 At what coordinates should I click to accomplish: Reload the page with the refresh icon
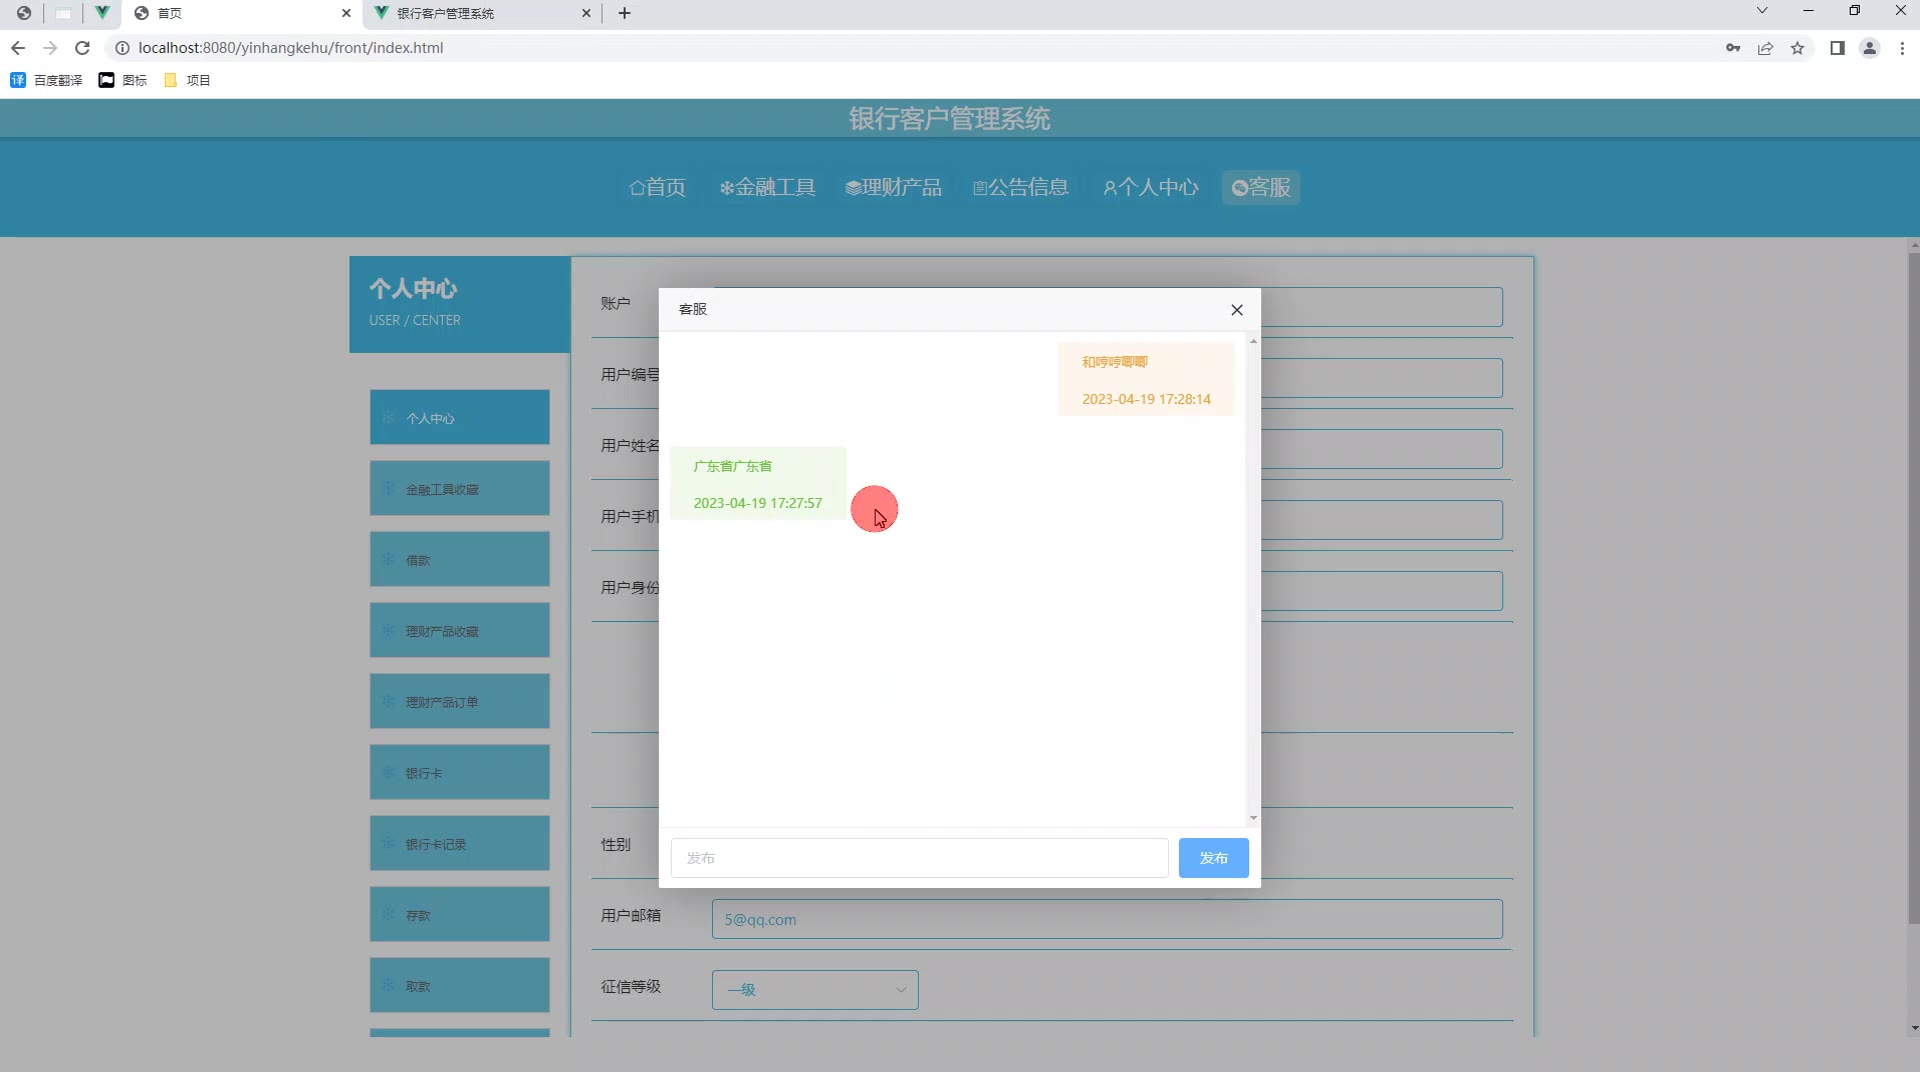point(83,48)
